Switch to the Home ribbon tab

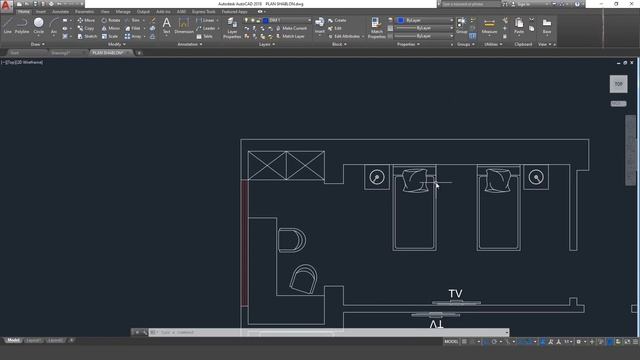[23, 11]
